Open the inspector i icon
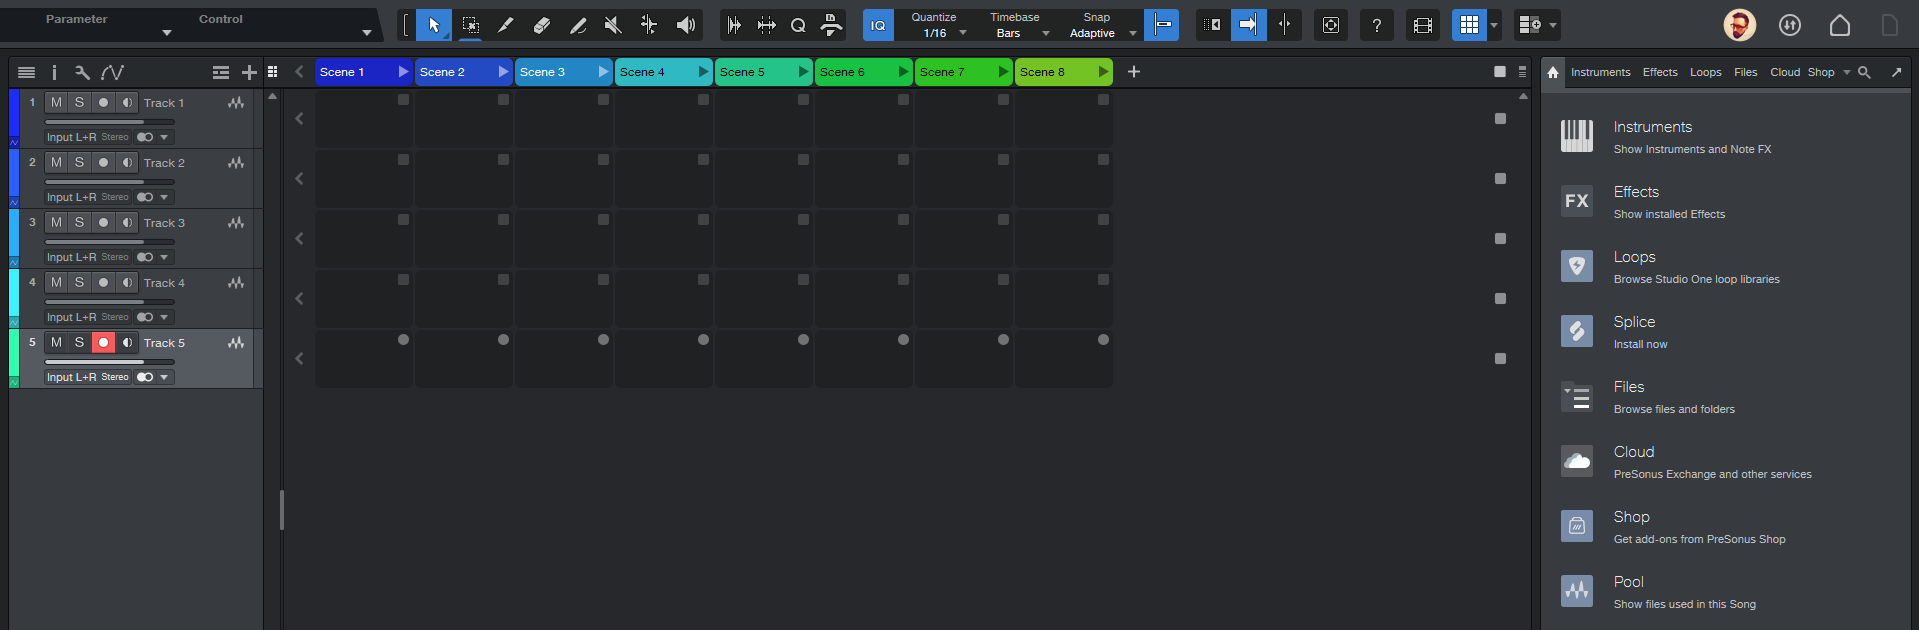This screenshot has width=1919, height=630. [x=54, y=72]
